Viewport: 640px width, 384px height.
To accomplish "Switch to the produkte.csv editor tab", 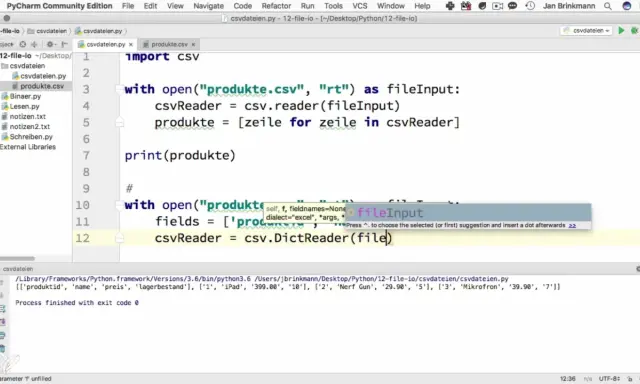I will coord(169,44).
